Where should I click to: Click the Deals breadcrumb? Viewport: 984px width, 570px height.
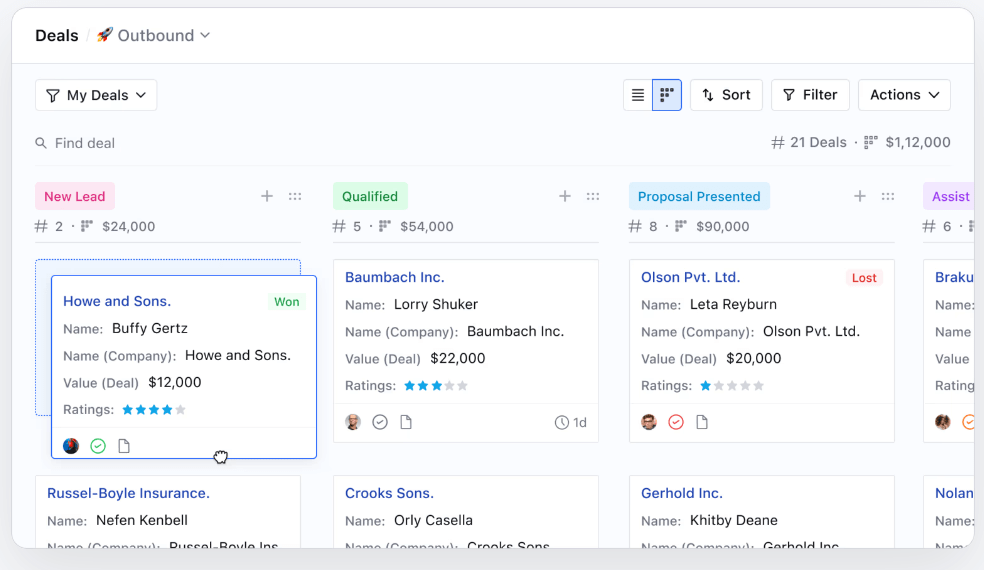(x=56, y=36)
